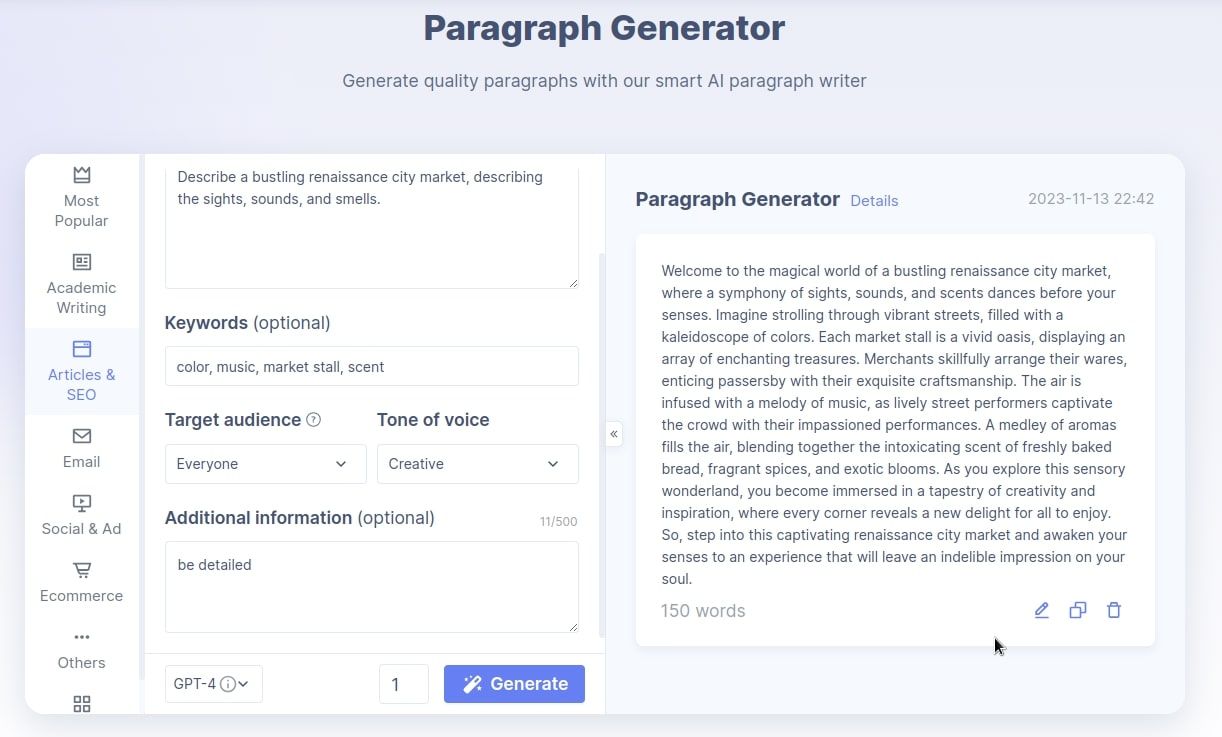Image resolution: width=1222 pixels, height=737 pixels.
Task: Choose the Ecommerce cart category
Action: click(82, 570)
